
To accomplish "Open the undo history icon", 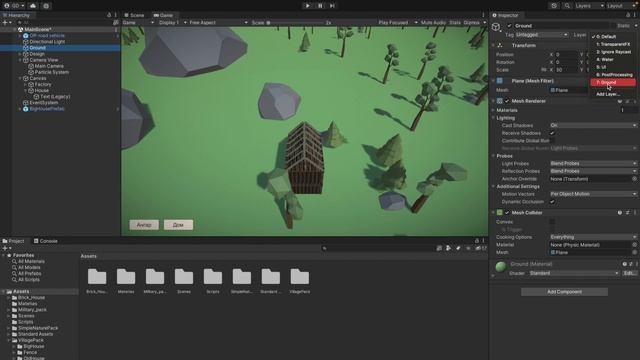I will [554, 6].
